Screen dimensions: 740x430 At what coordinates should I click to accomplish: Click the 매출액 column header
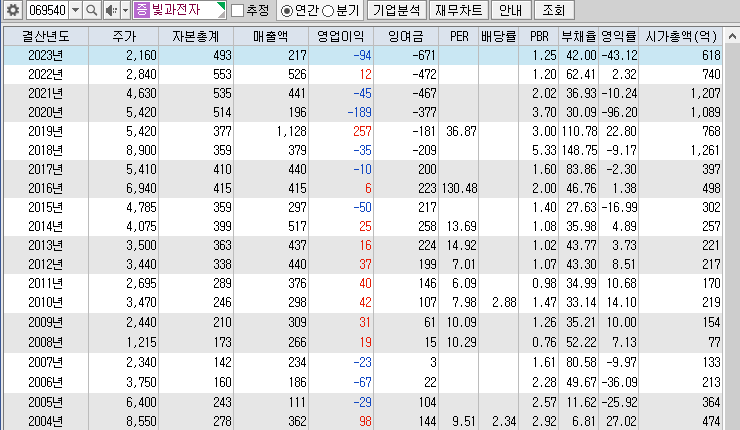pyautogui.click(x=271, y=36)
